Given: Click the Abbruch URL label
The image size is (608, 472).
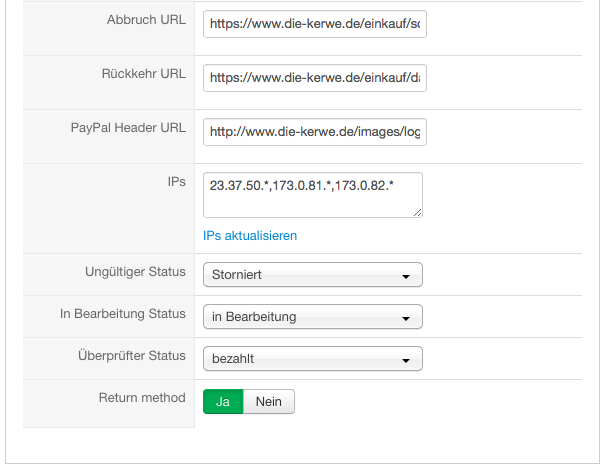Looking at the screenshot, I should [x=145, y=20].
